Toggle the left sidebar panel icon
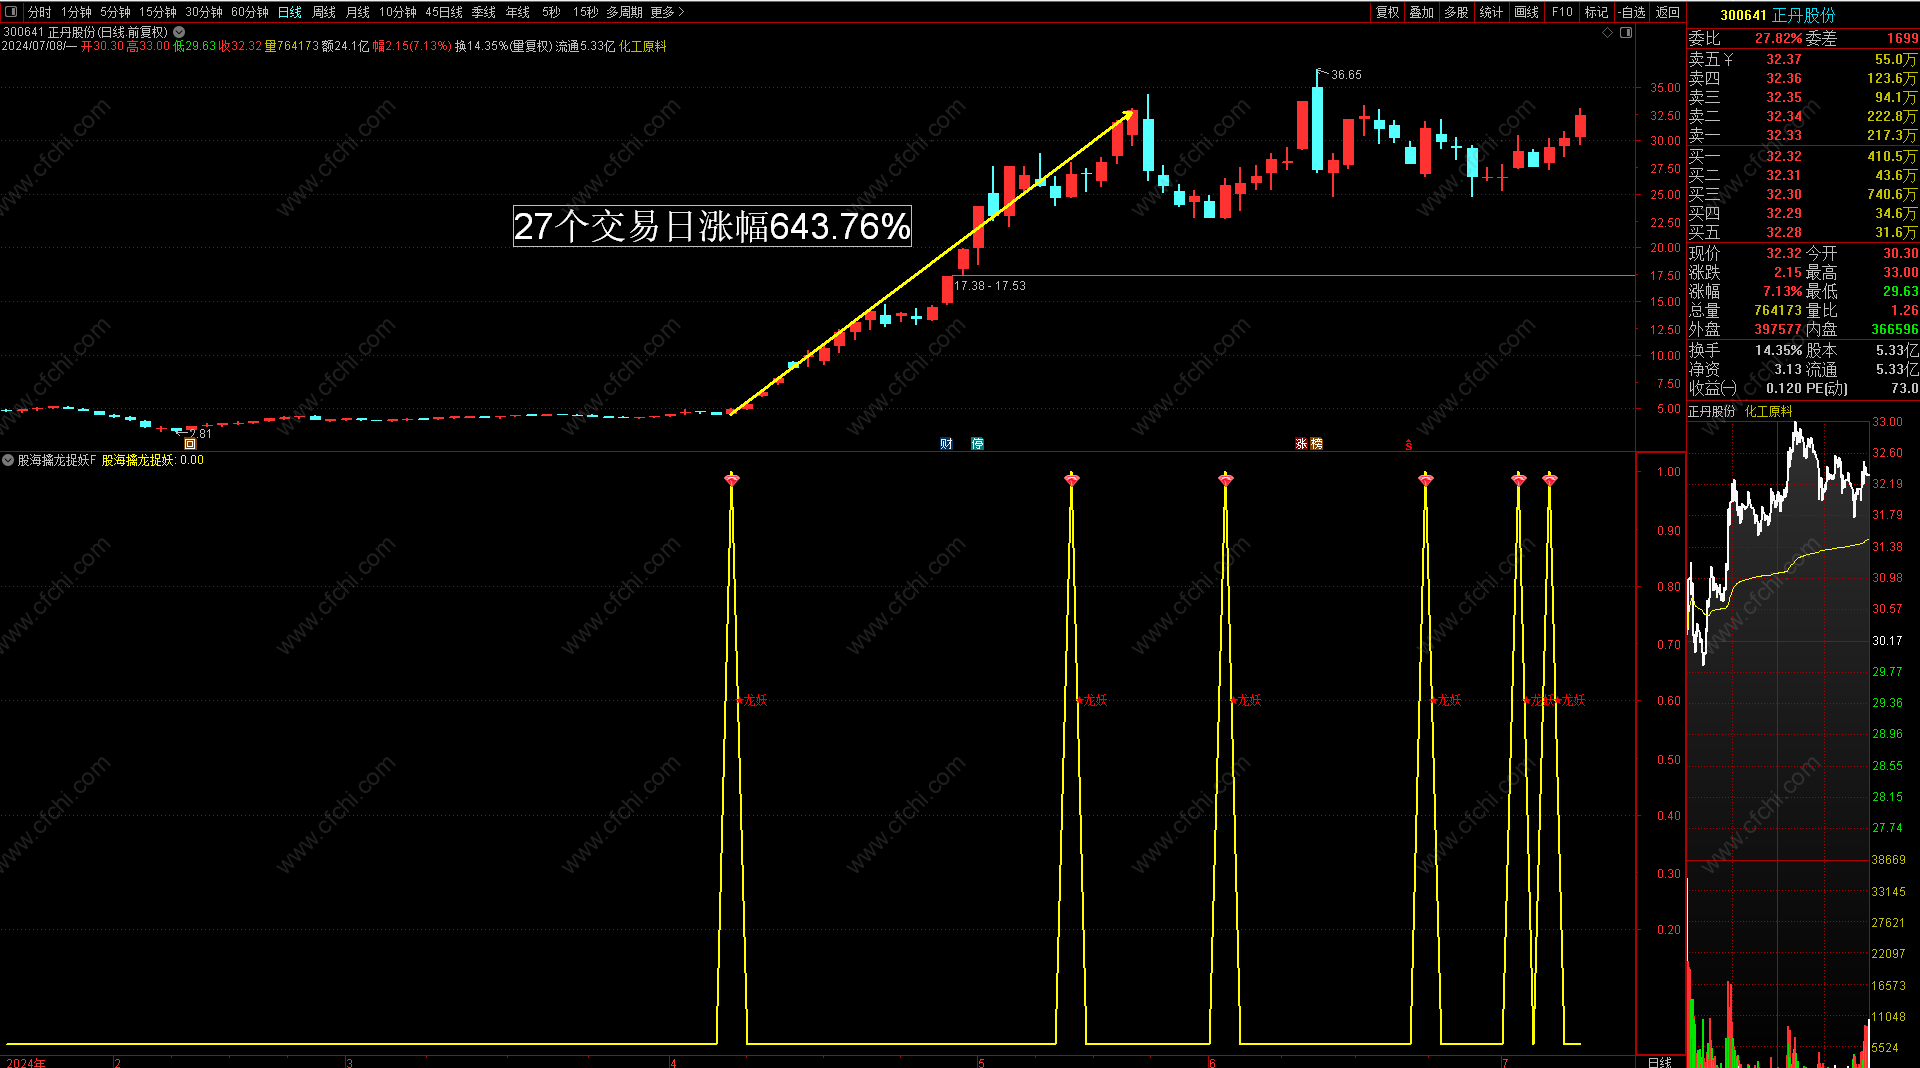Viewport: 1920px width, 1068px height. [x=11, y=12]
